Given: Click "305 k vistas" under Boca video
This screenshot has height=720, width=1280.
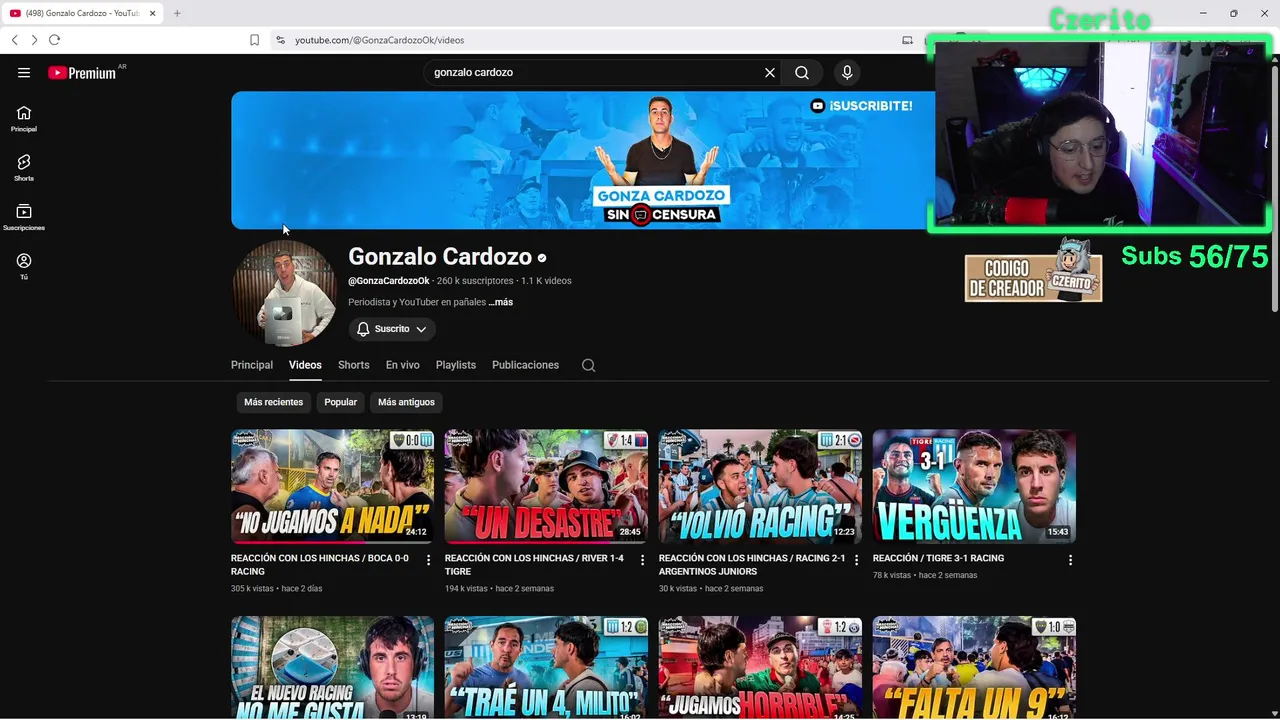Looking at the screenshot, I should [x=252, y=589].
